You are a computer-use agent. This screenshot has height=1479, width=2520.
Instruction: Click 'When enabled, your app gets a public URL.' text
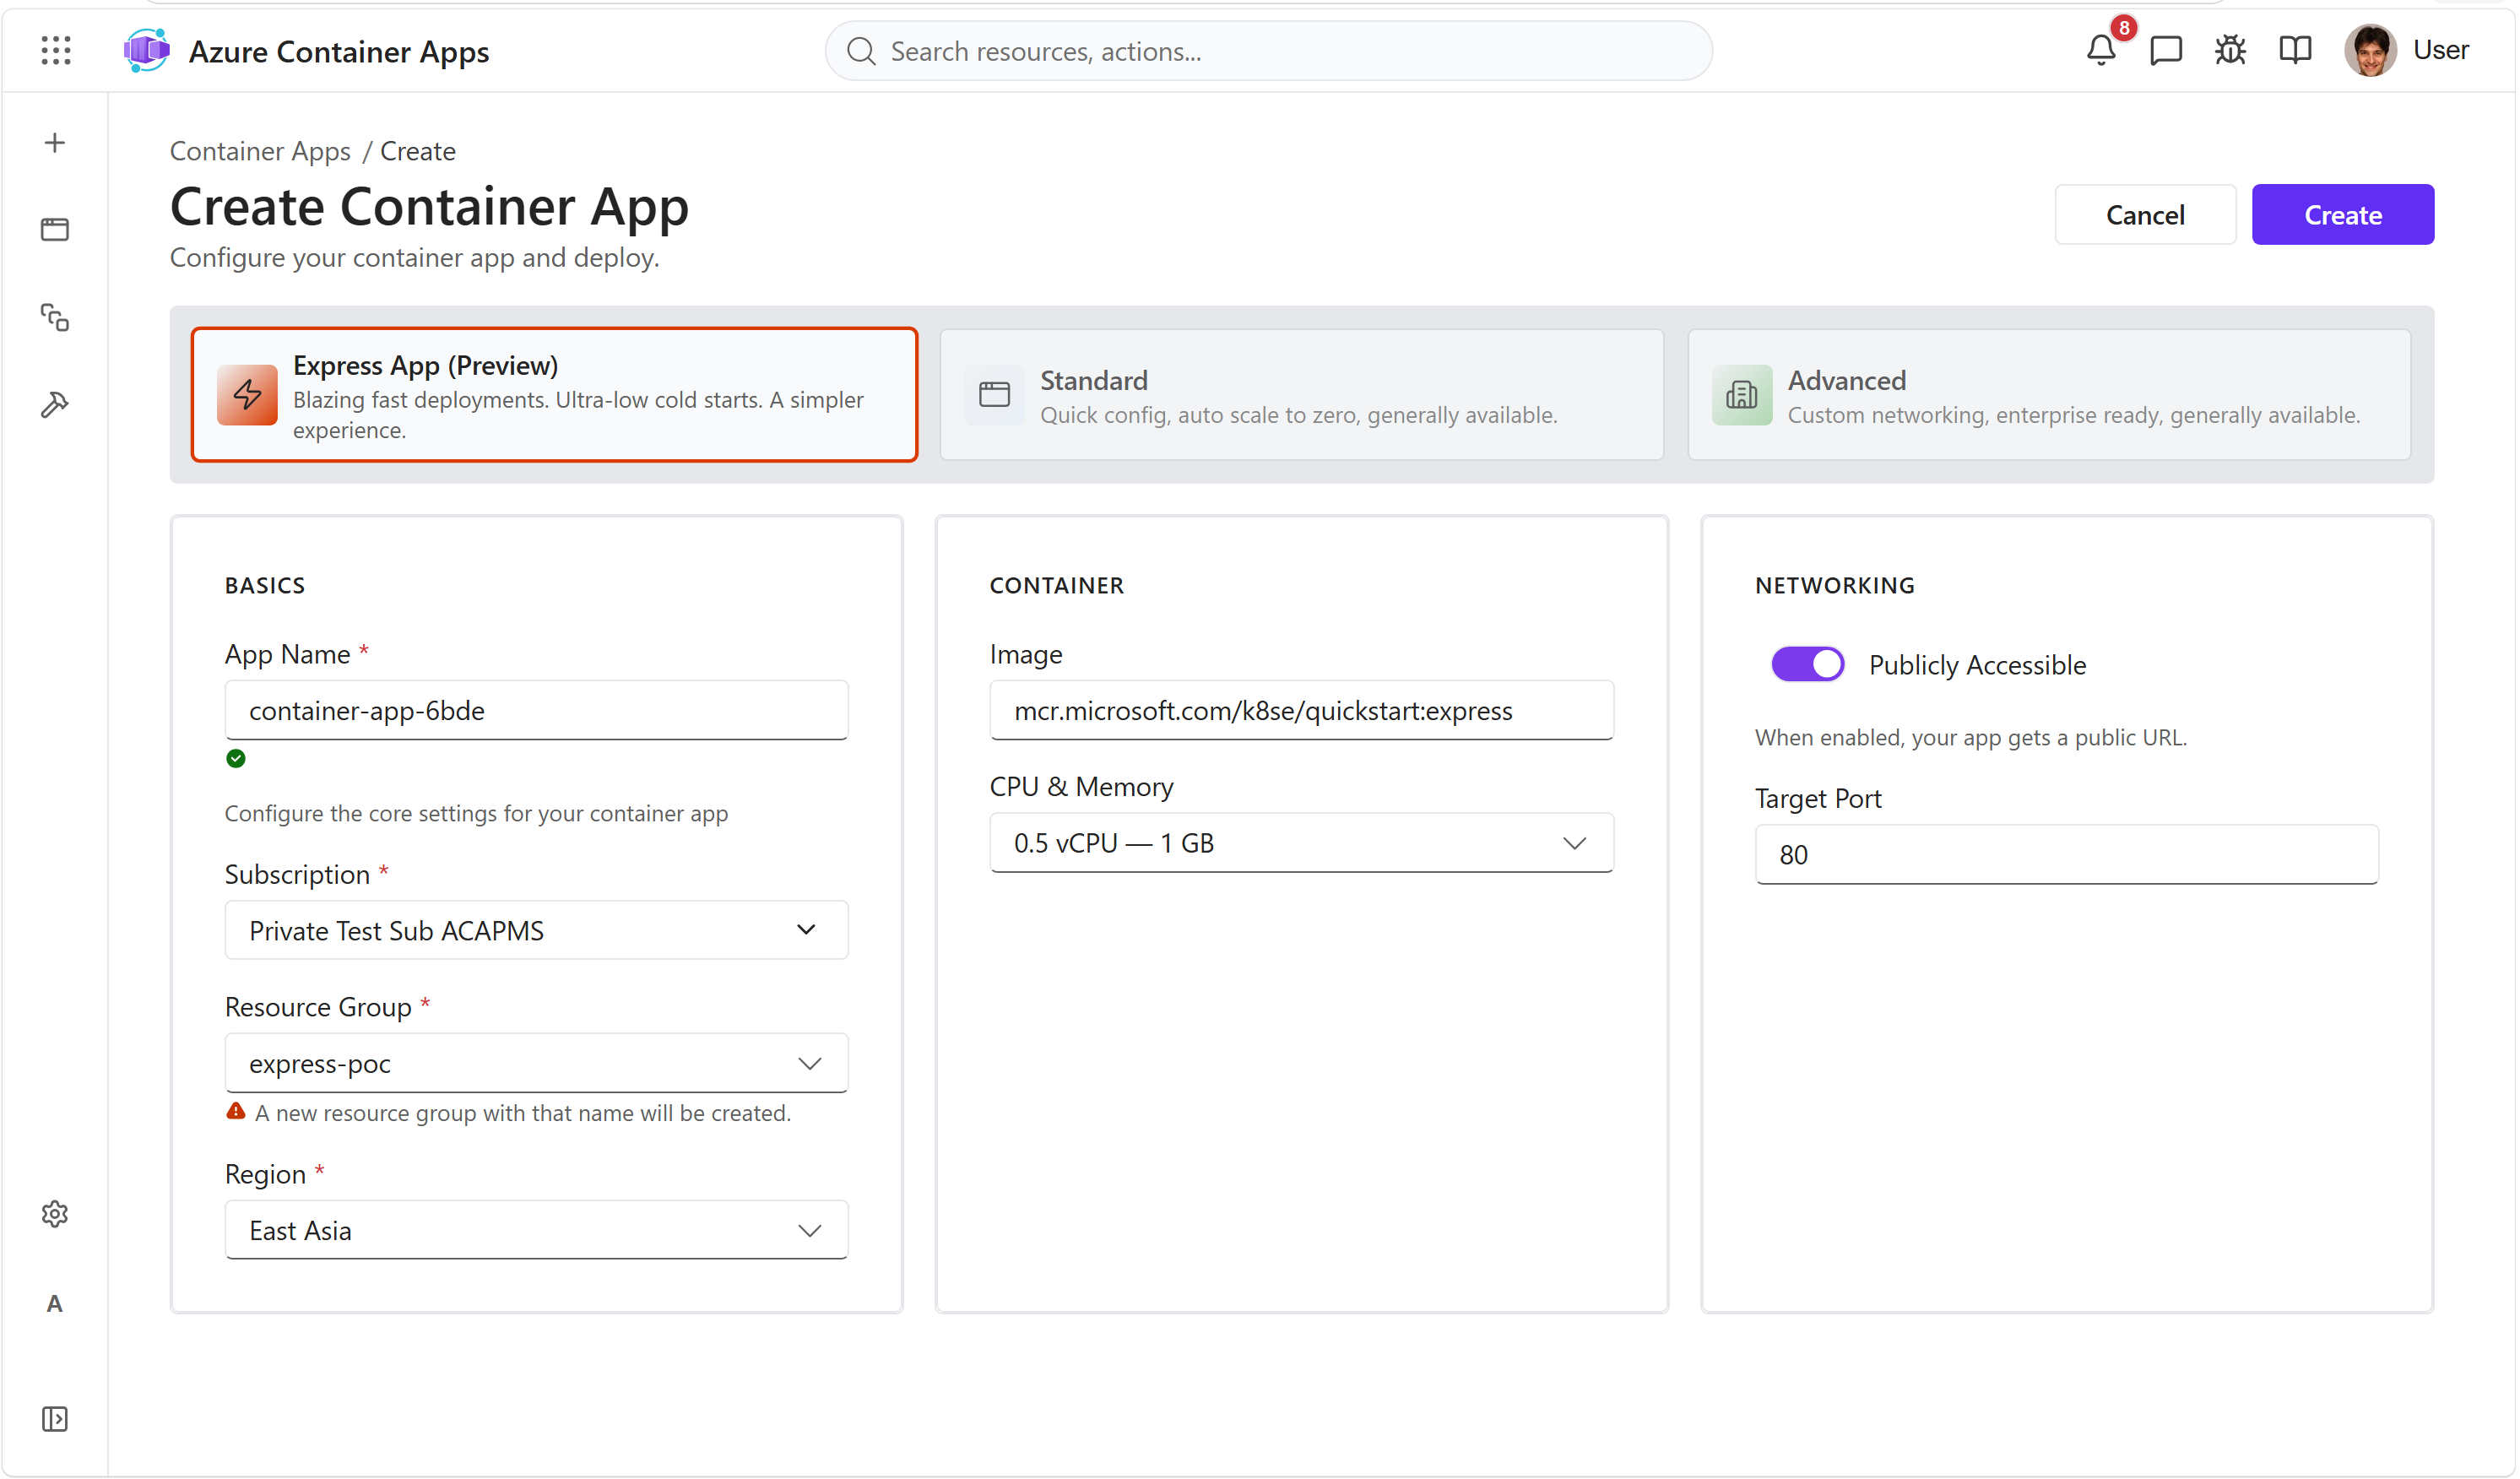[x=1972, y=738]
